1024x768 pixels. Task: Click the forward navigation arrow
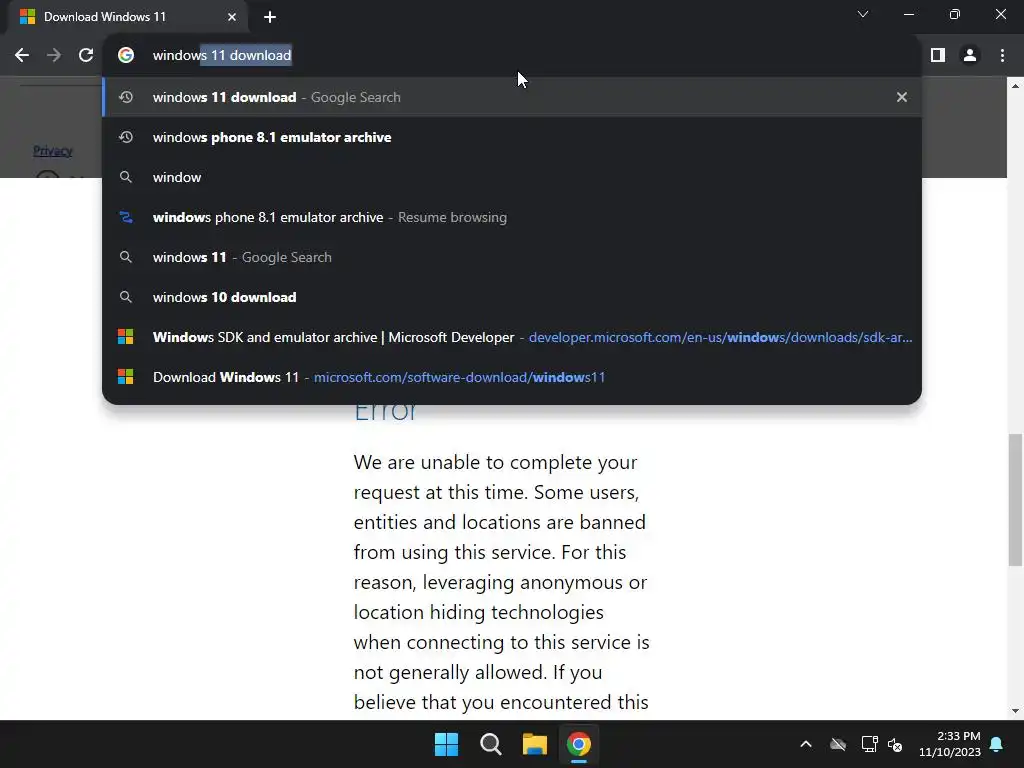click(54, 56)
